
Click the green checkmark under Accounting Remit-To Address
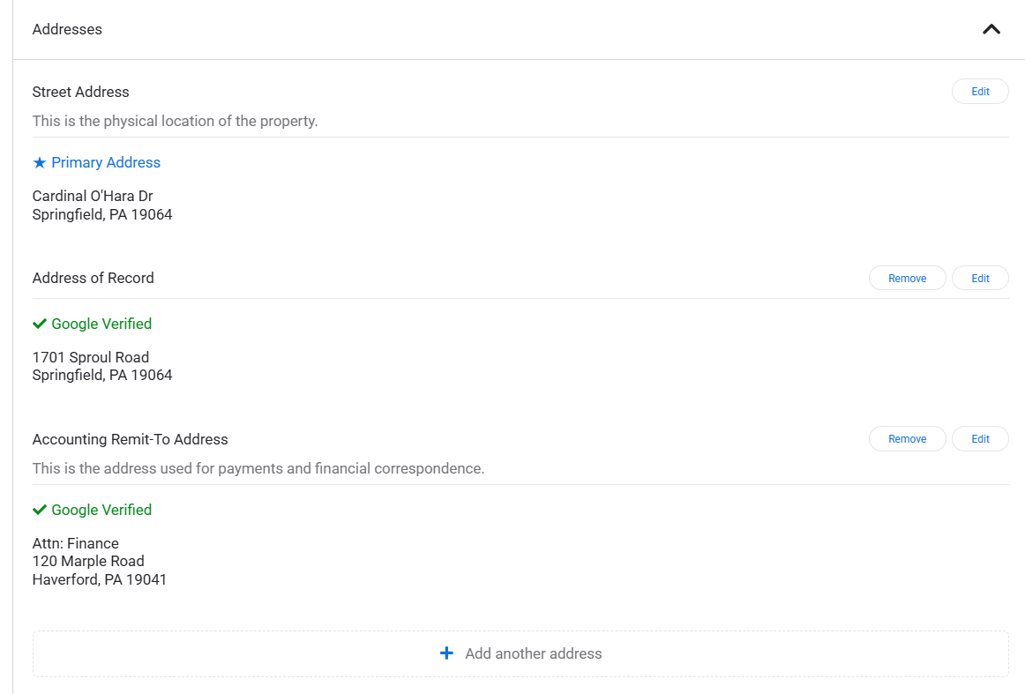(39, 510)
